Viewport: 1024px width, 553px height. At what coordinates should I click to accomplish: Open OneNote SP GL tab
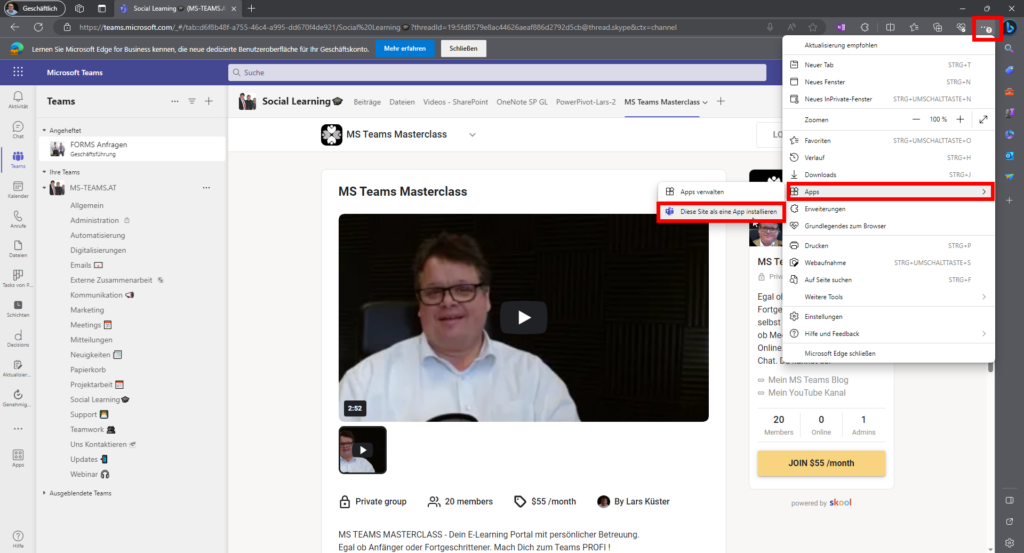pos(522,102)
